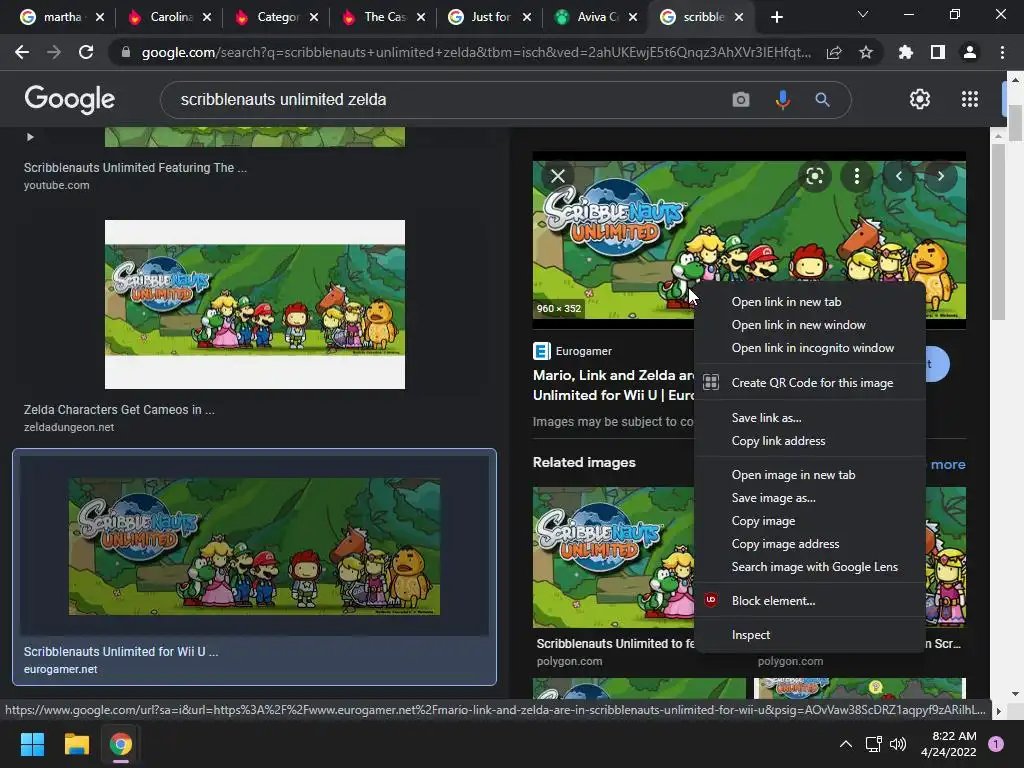Screen dimensions: 1024x768
Task: Open eurogamer.net Scribblenauts Wii U thumbnail
Action: pos(255,547)
